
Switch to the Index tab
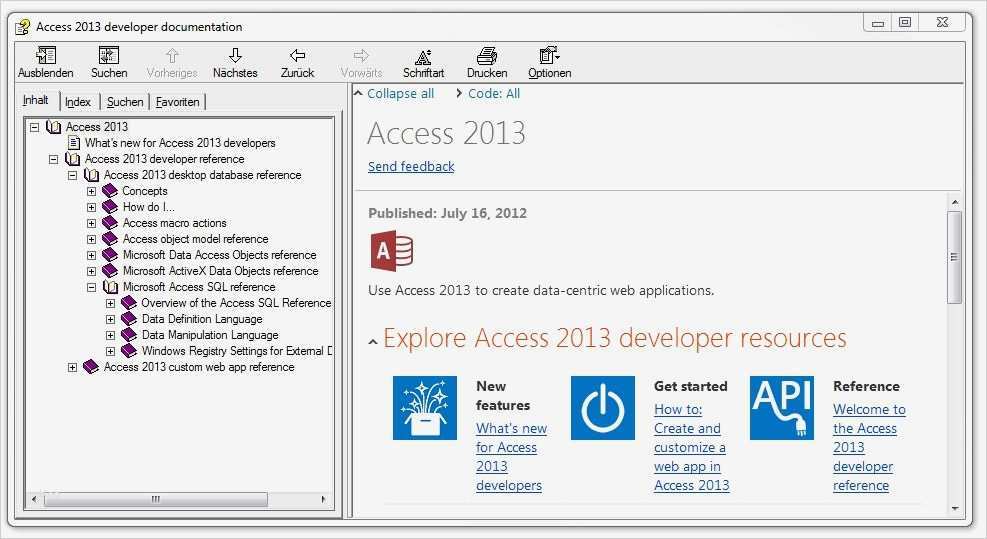(x=78, y=102)
